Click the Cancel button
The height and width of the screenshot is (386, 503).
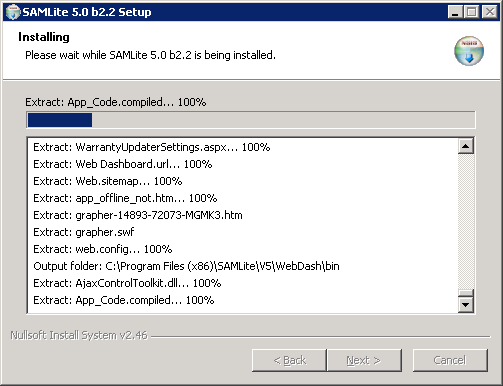pos(450,360)
